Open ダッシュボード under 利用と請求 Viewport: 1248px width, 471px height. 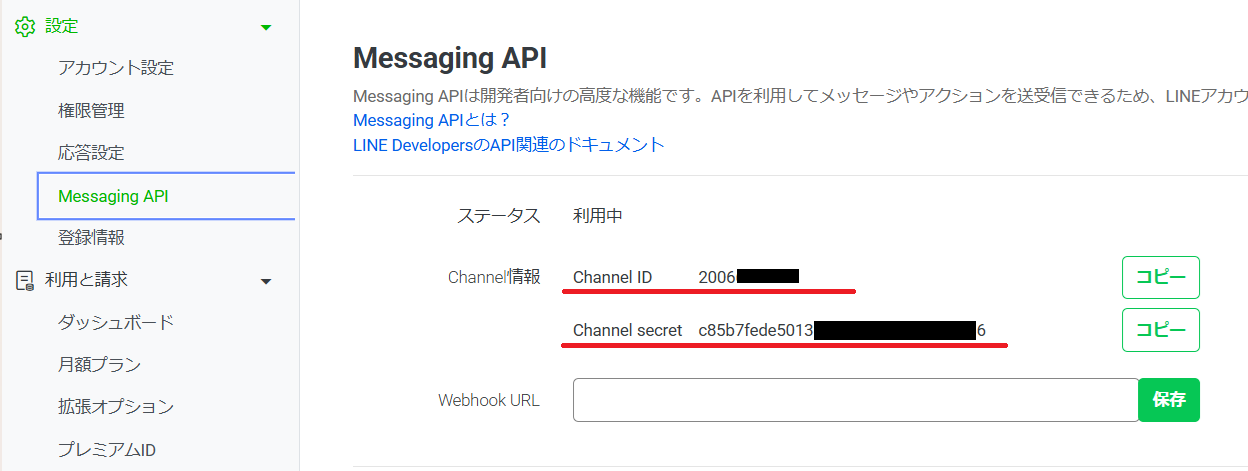tap(116, 322)
